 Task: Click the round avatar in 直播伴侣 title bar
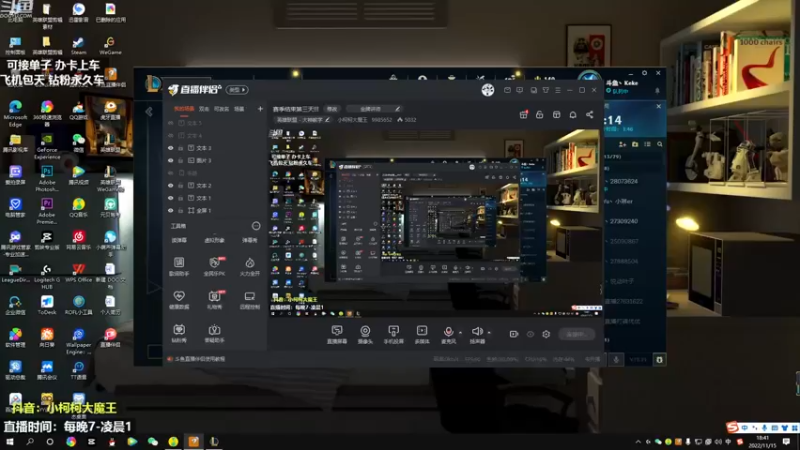click(488, 90)
